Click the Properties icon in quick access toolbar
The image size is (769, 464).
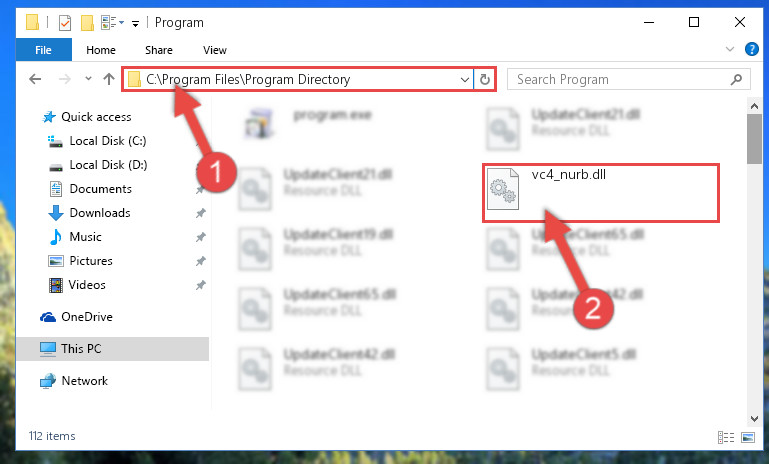coord(65,23)
